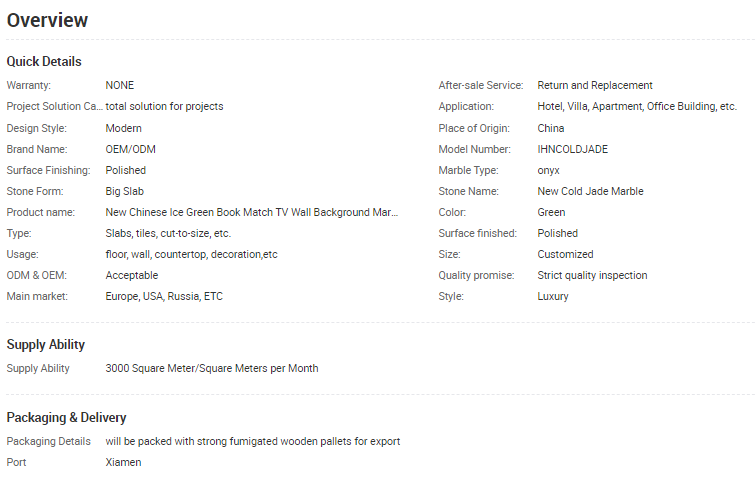Click the Packaging & Delivery heading
The height and width of the screenshot is (480, 756).
pyautogui.click(x=67, y=417)
